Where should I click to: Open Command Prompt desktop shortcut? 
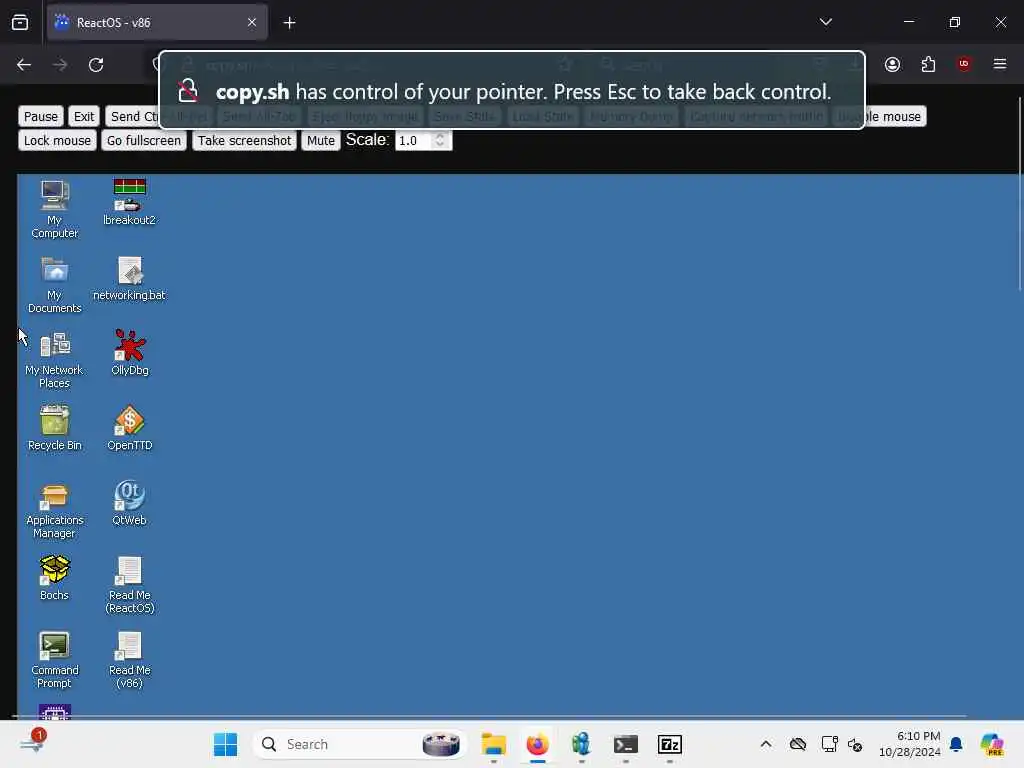[54, 660]
